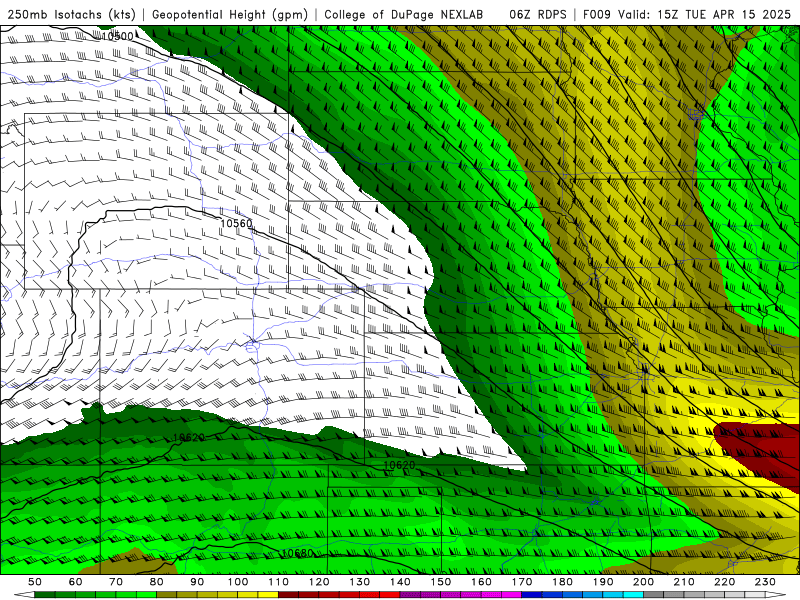
Task: Click the 60 value on the color scale
Action: (x=76, y=582)
